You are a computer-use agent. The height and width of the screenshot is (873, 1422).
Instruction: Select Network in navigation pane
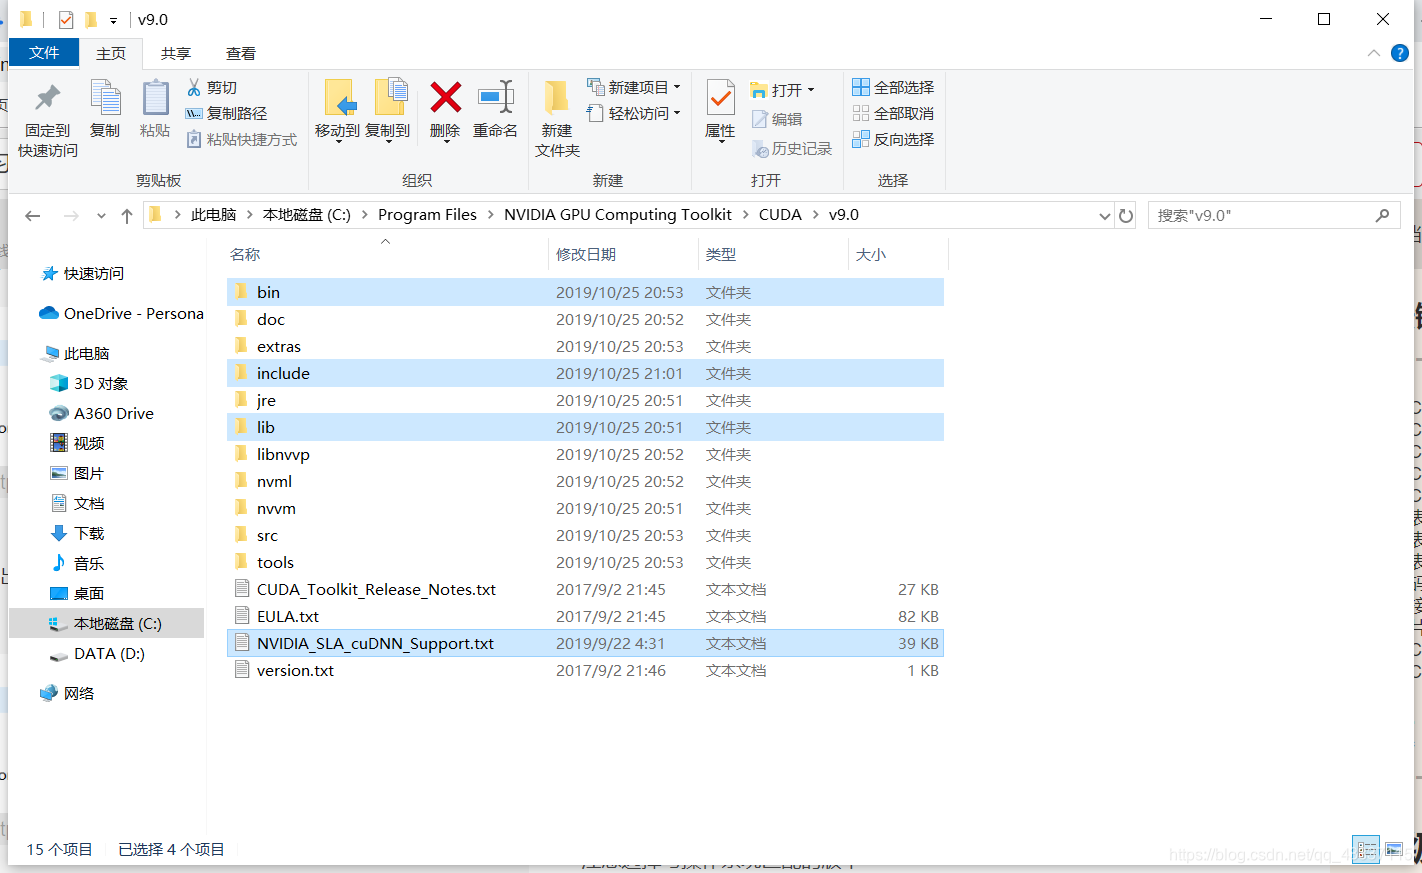67,694
